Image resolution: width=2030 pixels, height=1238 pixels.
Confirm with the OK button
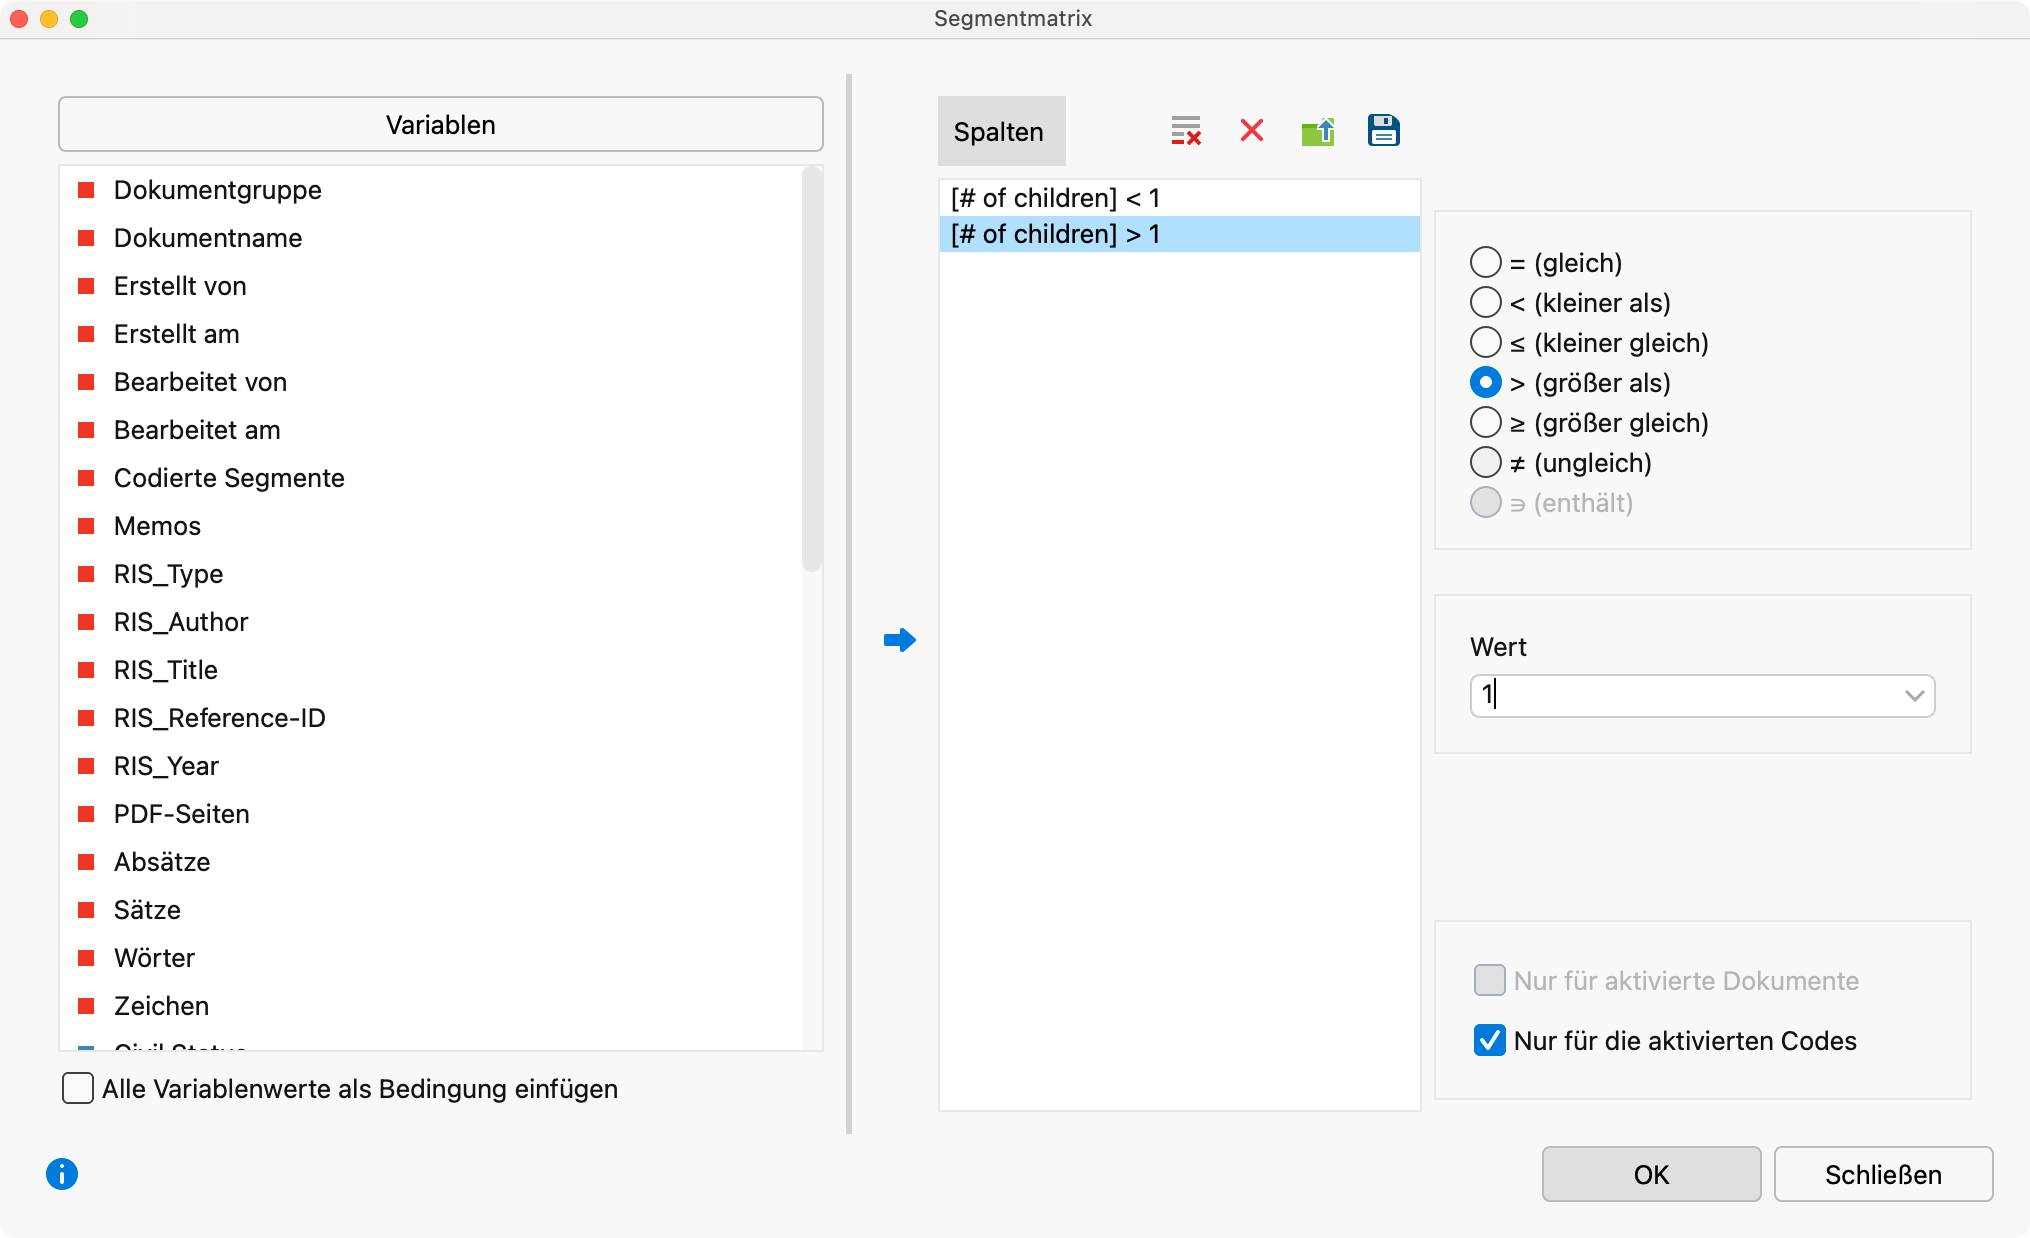[1651, 1174]
